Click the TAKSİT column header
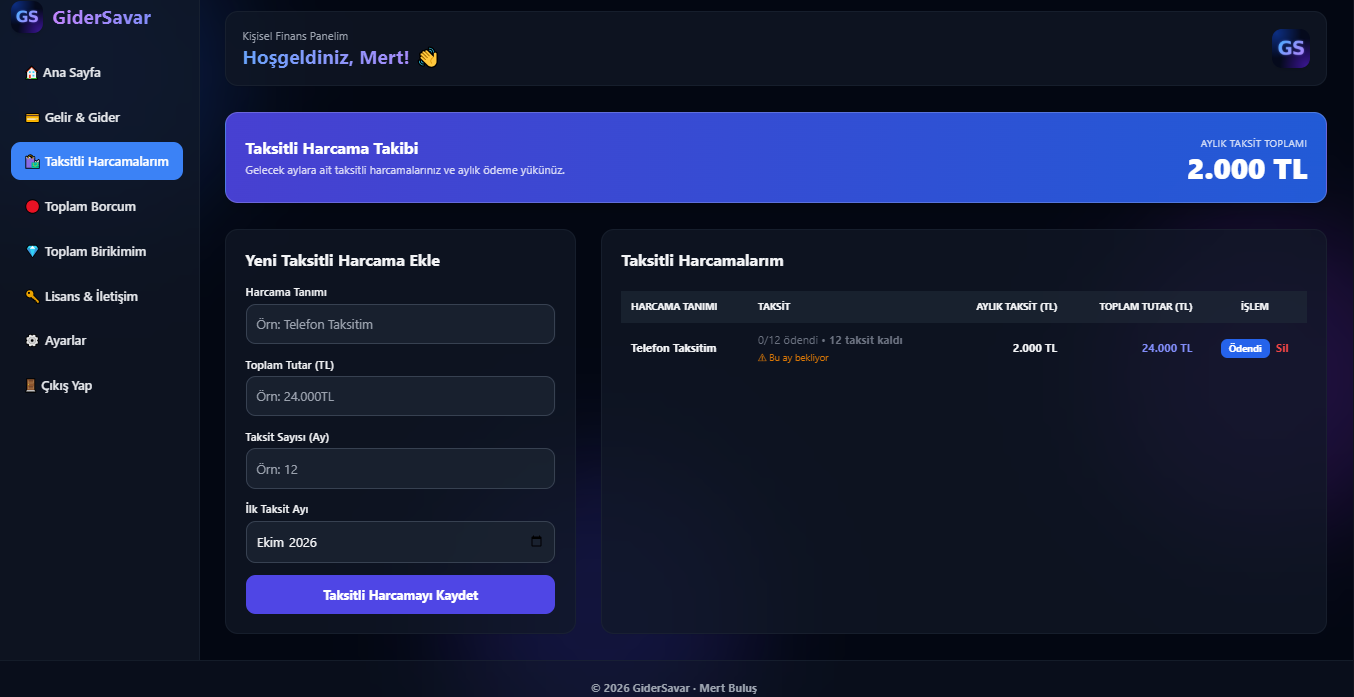Image resolution: width=1354 pixels, height=697 pixels. [x=774, y=307]
